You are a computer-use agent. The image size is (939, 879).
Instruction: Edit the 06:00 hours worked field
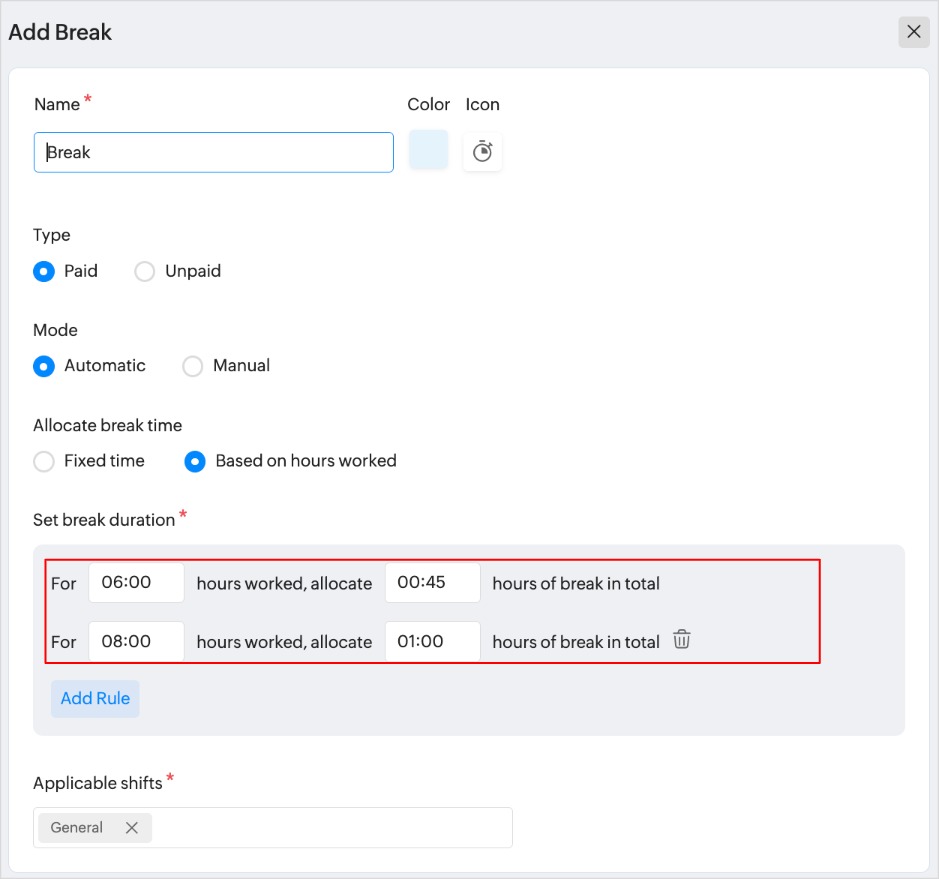point(136,583)
